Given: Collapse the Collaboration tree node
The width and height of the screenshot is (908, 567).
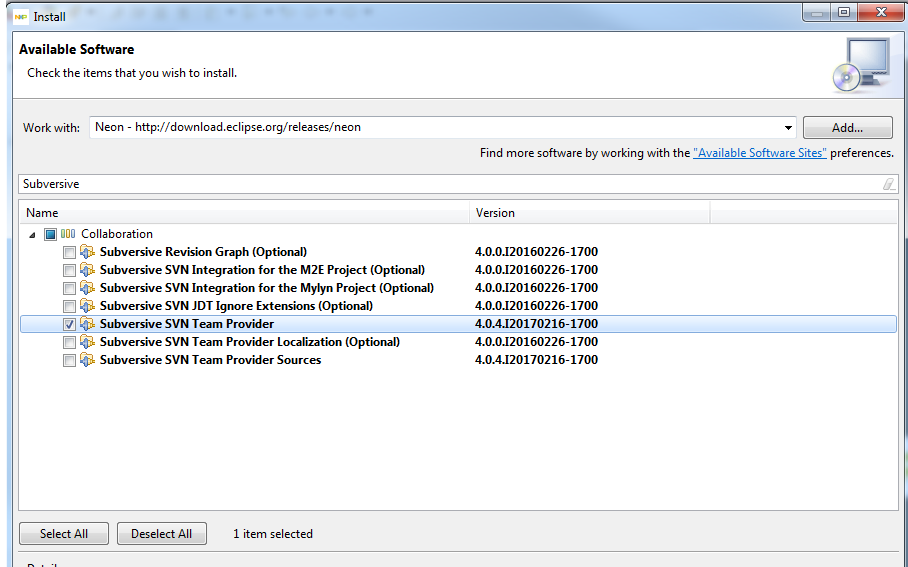Looking at the screenshot, I should pos(32,235).
